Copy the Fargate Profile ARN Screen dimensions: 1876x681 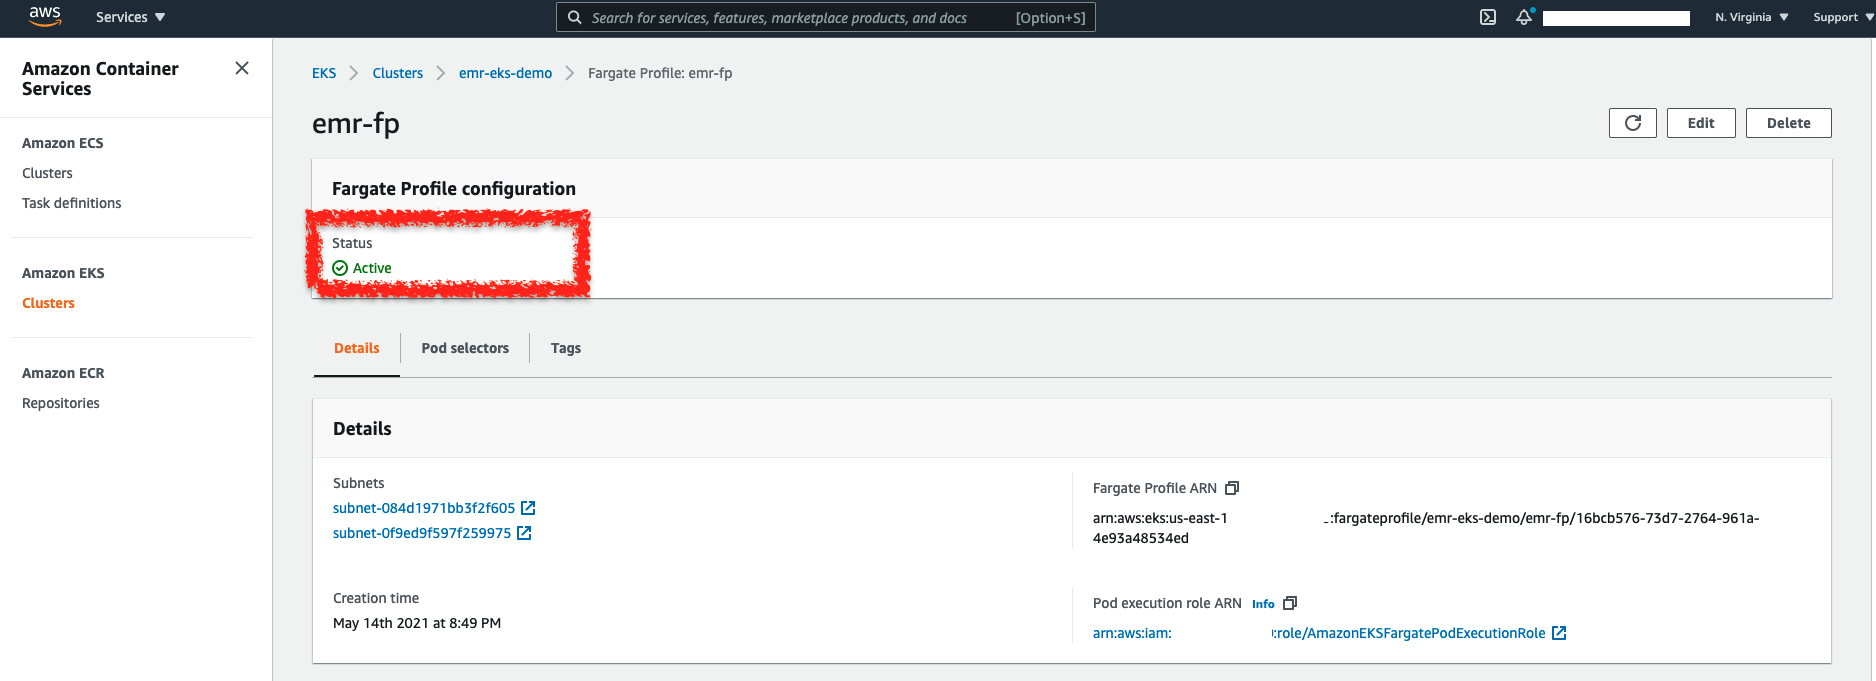coord(1232,488)
